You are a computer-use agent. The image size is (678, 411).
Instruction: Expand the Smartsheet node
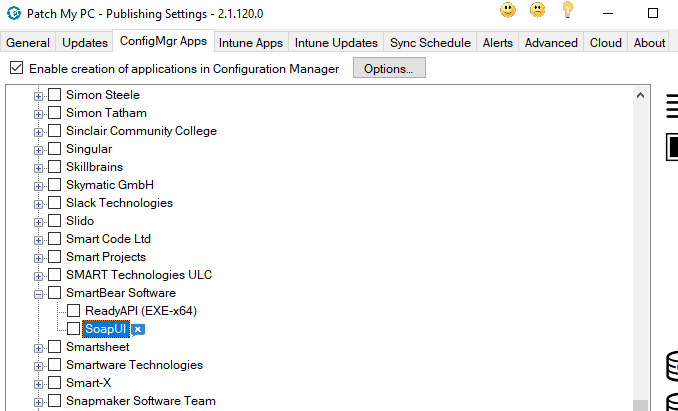coord(38,348)
